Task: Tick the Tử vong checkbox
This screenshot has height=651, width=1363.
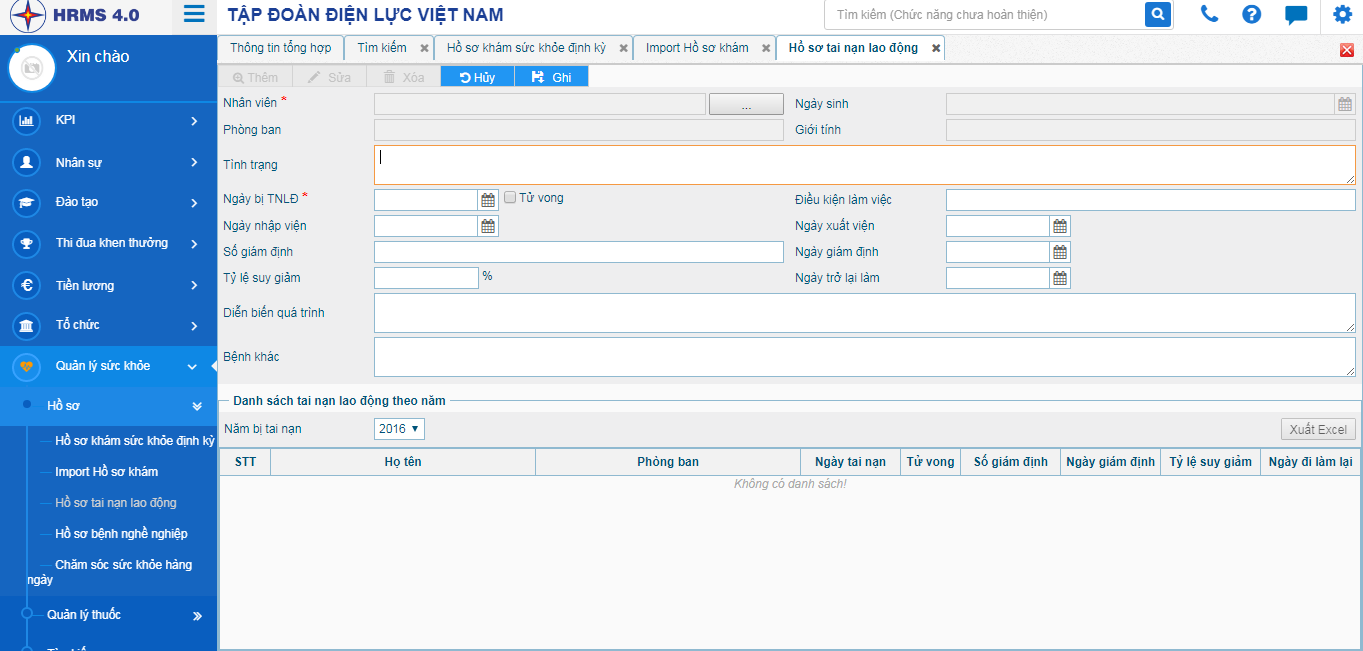Action: coord(510,198)
